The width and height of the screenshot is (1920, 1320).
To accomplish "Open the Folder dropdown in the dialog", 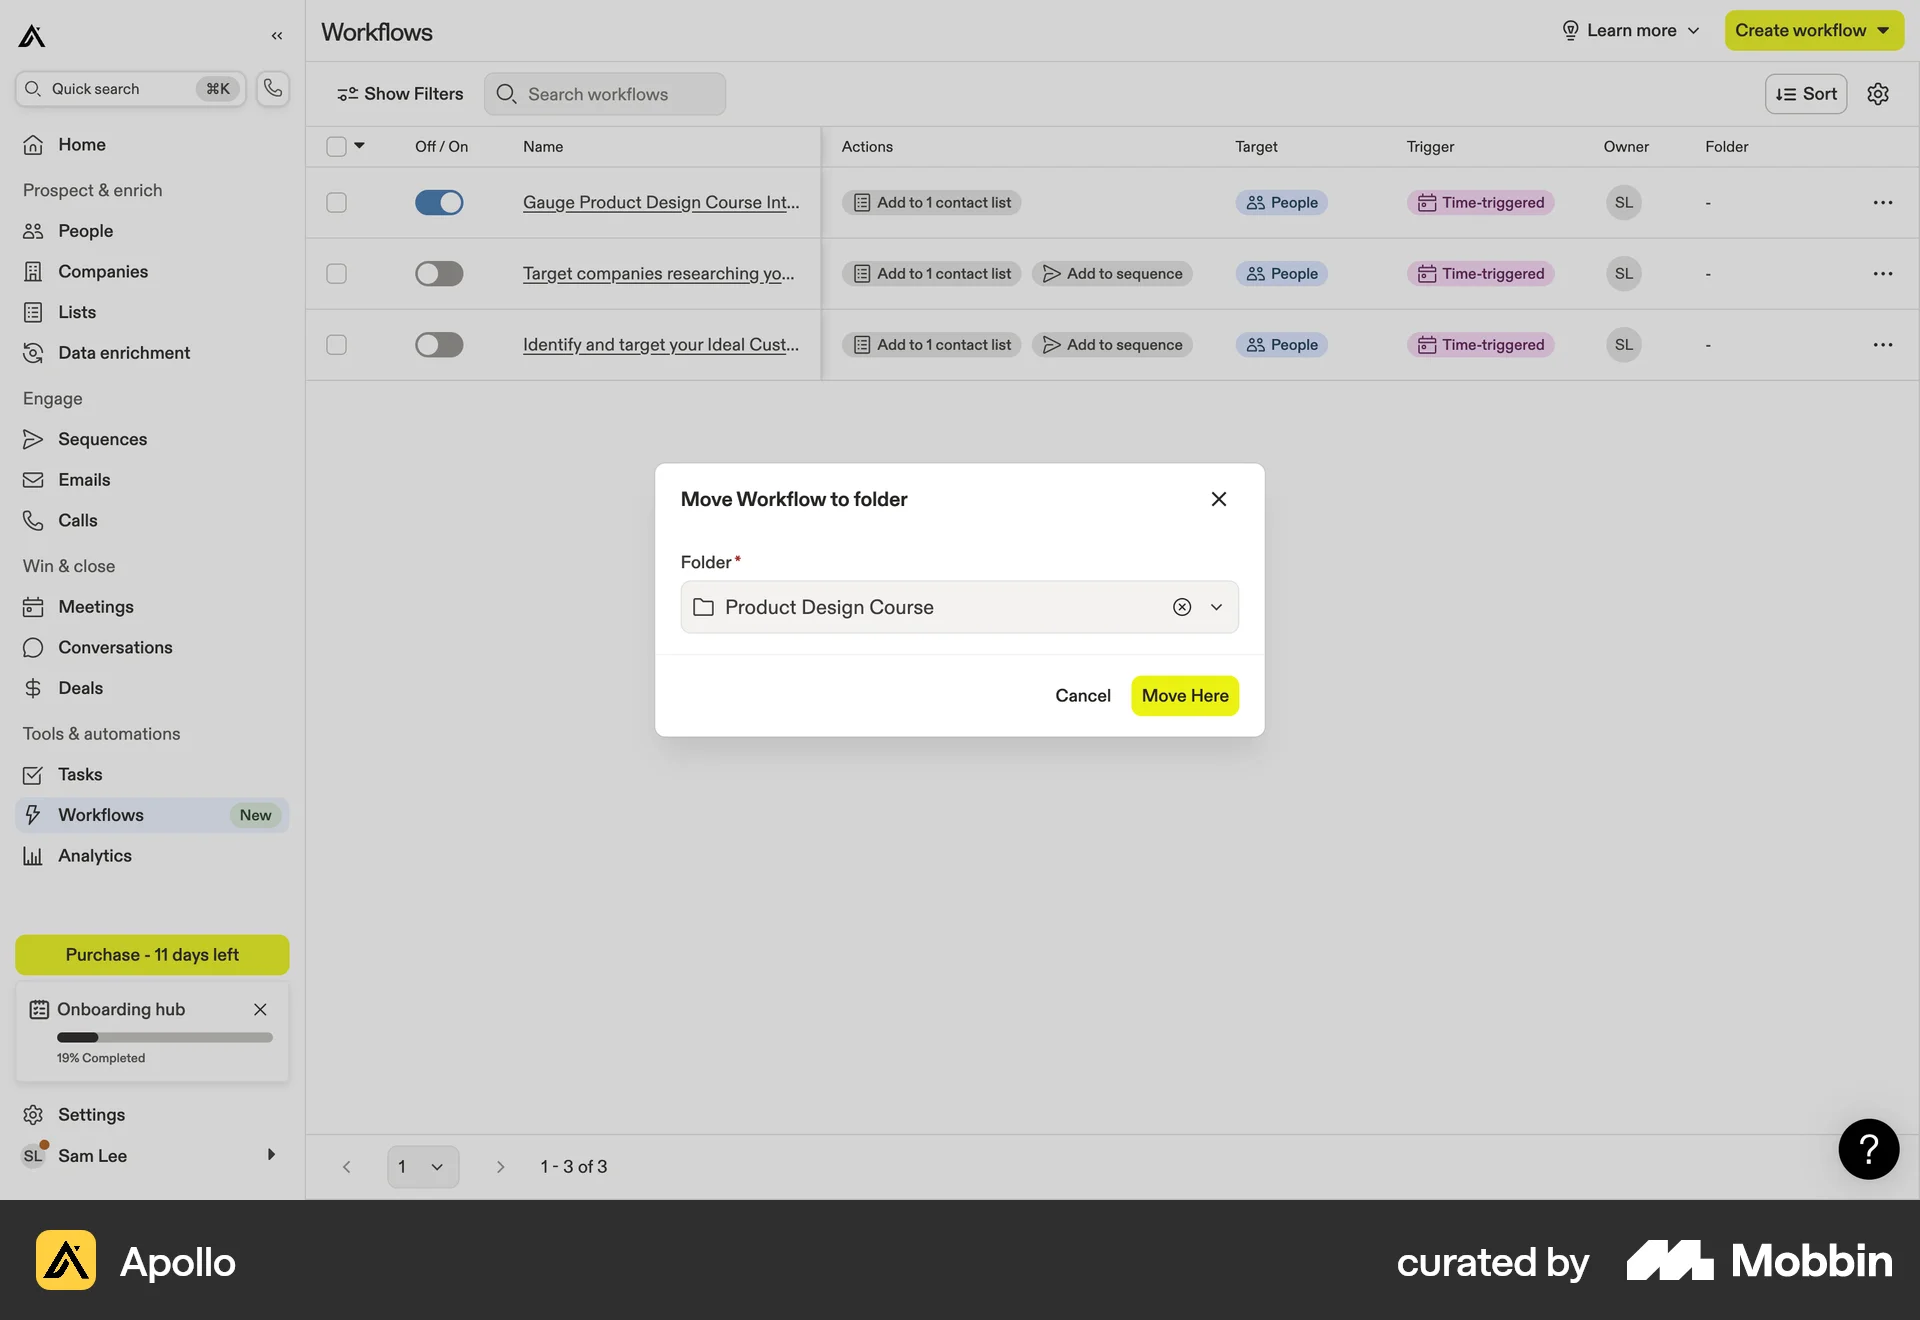I will (x=1216, y=607).
